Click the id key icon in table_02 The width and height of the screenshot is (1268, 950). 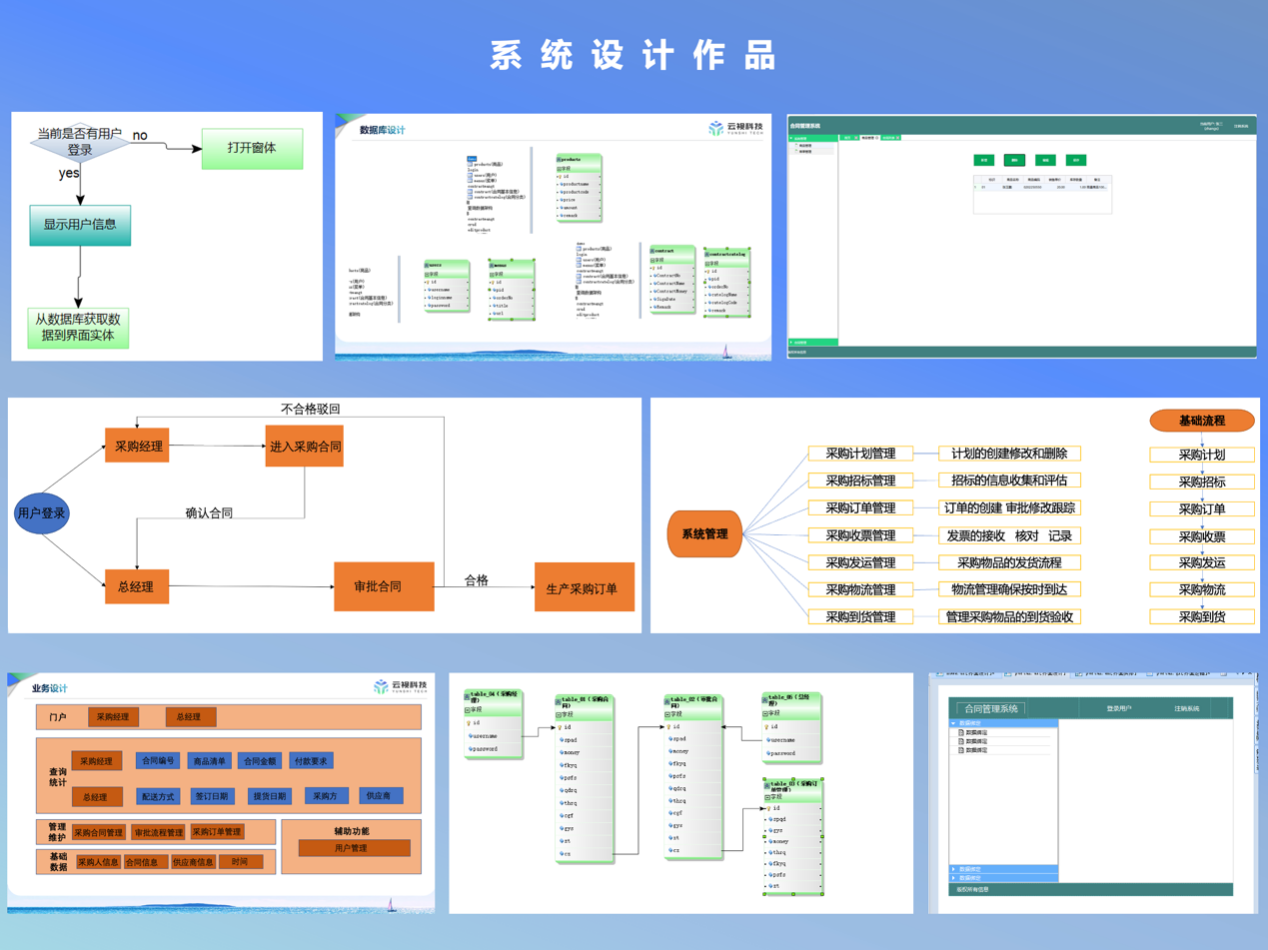click(669, 727)
